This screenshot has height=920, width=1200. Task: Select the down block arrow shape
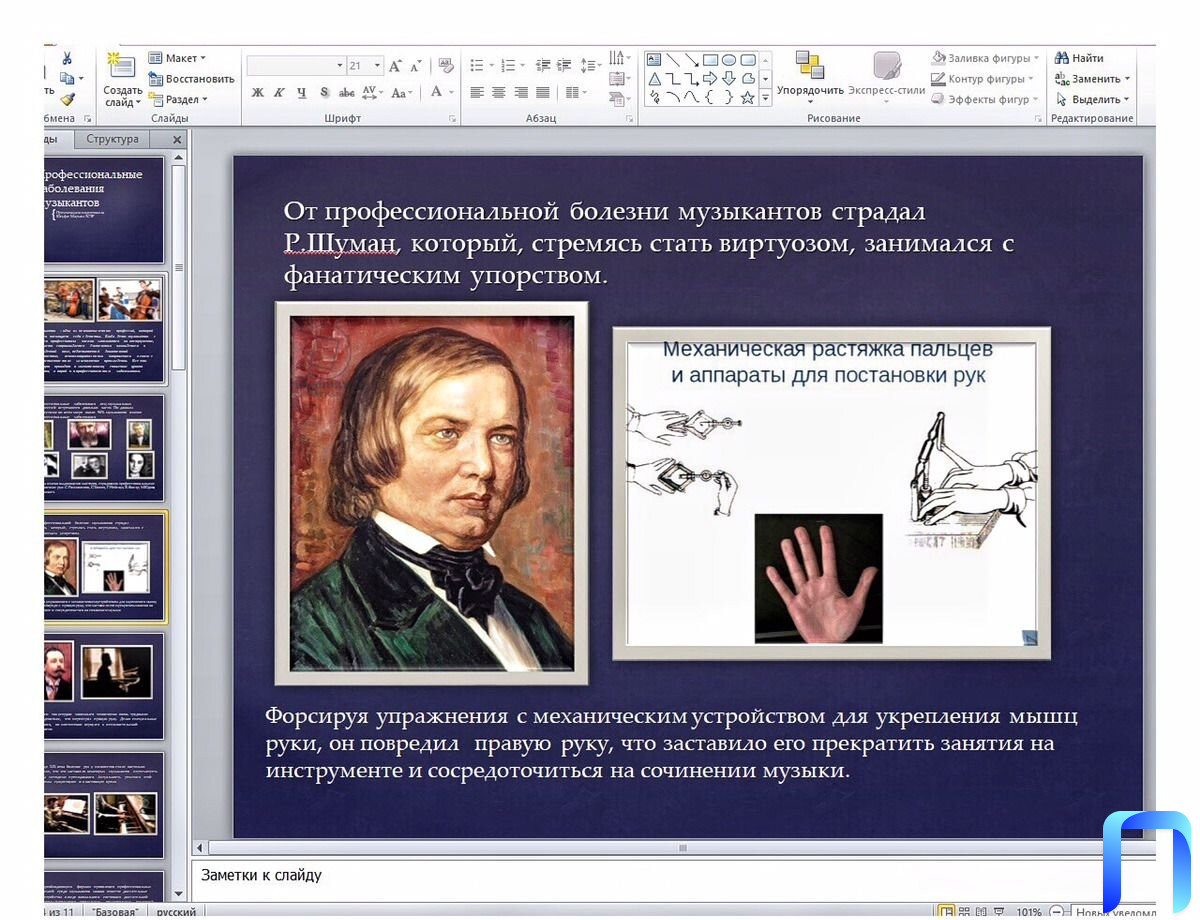click(729, 78)
